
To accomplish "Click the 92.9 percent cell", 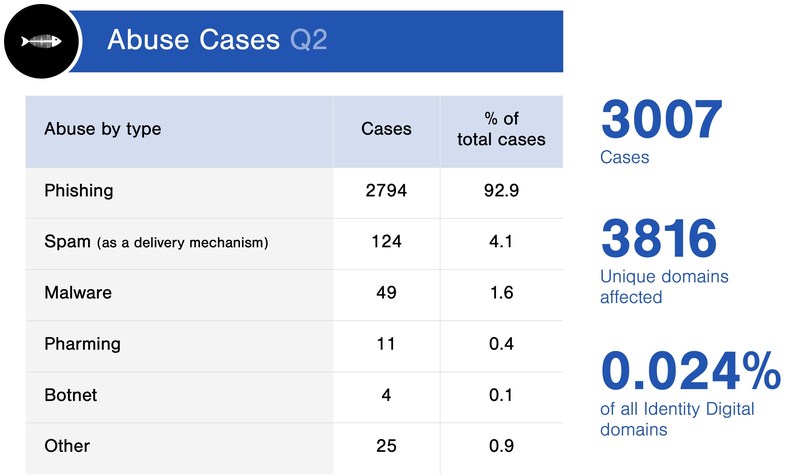I will click(501, 190).
